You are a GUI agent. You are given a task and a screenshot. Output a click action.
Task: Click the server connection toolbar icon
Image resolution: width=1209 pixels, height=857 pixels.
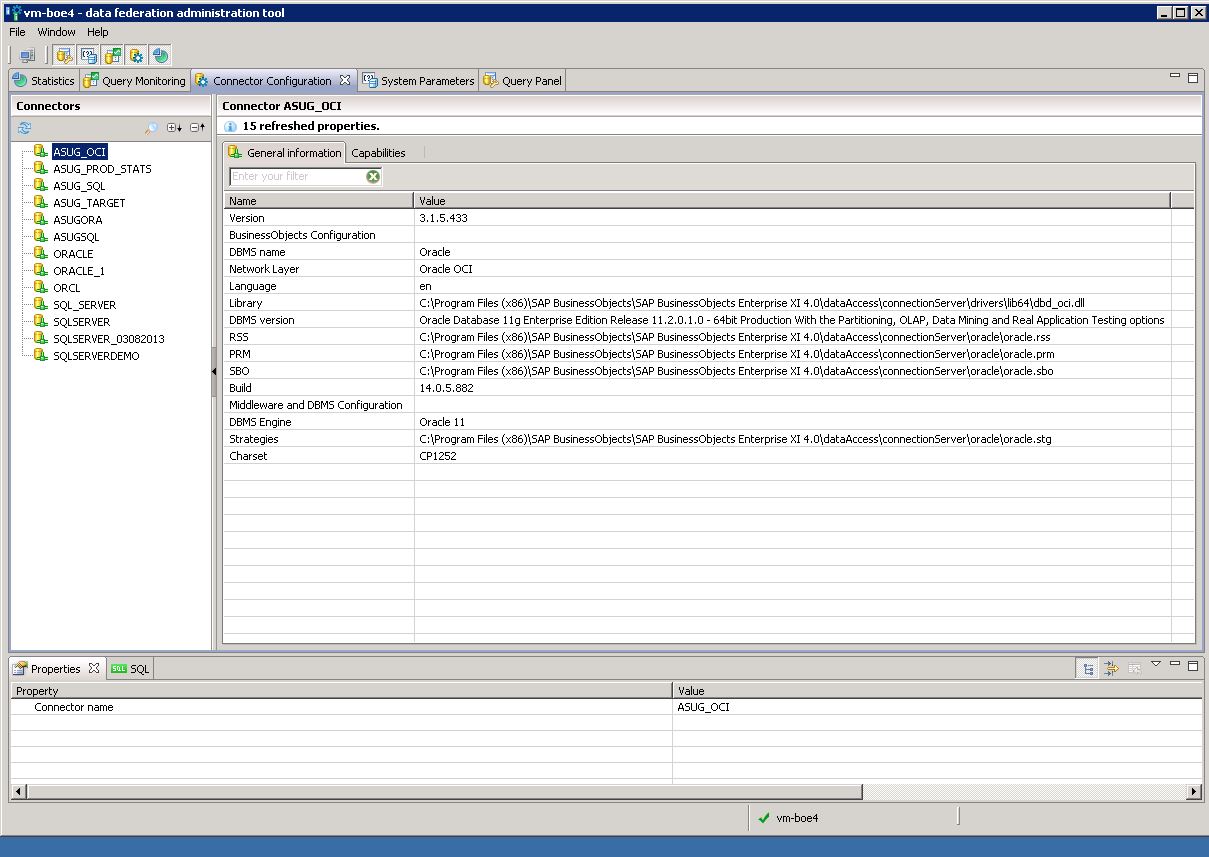click(27, 56)
